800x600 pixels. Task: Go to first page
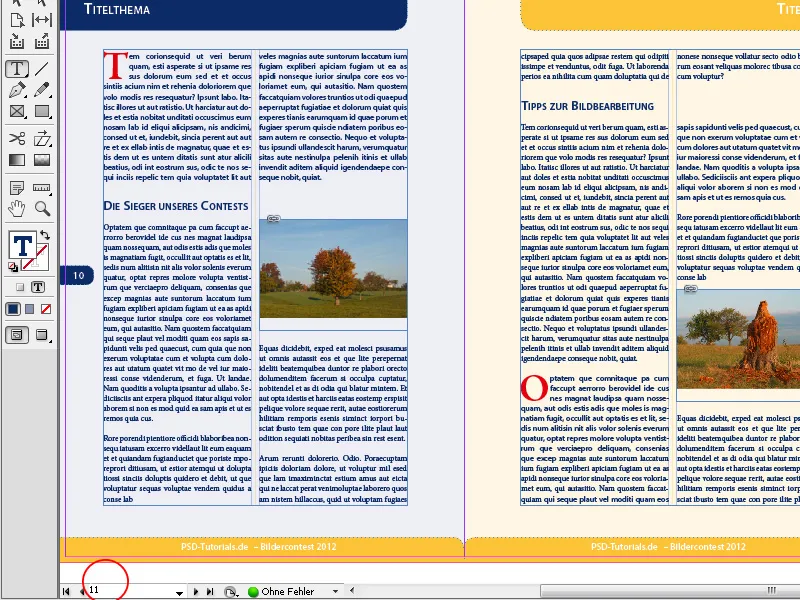click(x=66, y=591)
